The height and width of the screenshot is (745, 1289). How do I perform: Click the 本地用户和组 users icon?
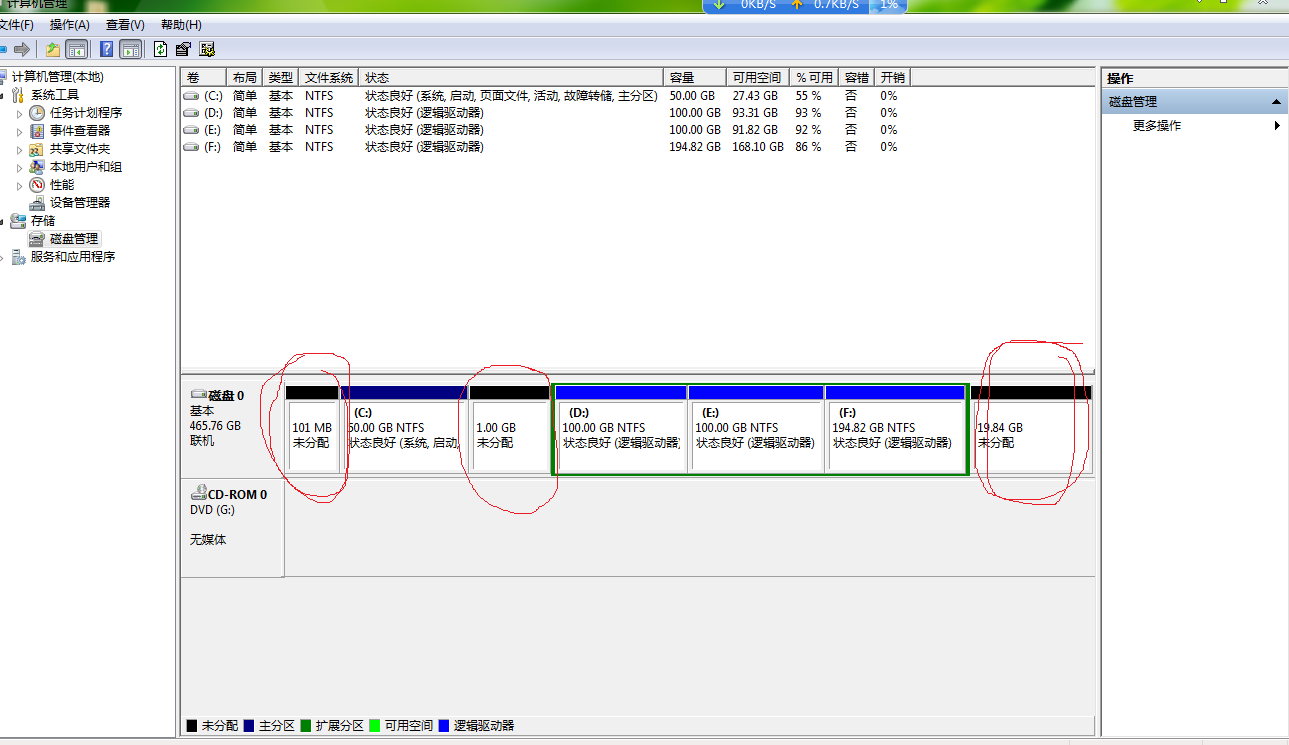(37, 167)
